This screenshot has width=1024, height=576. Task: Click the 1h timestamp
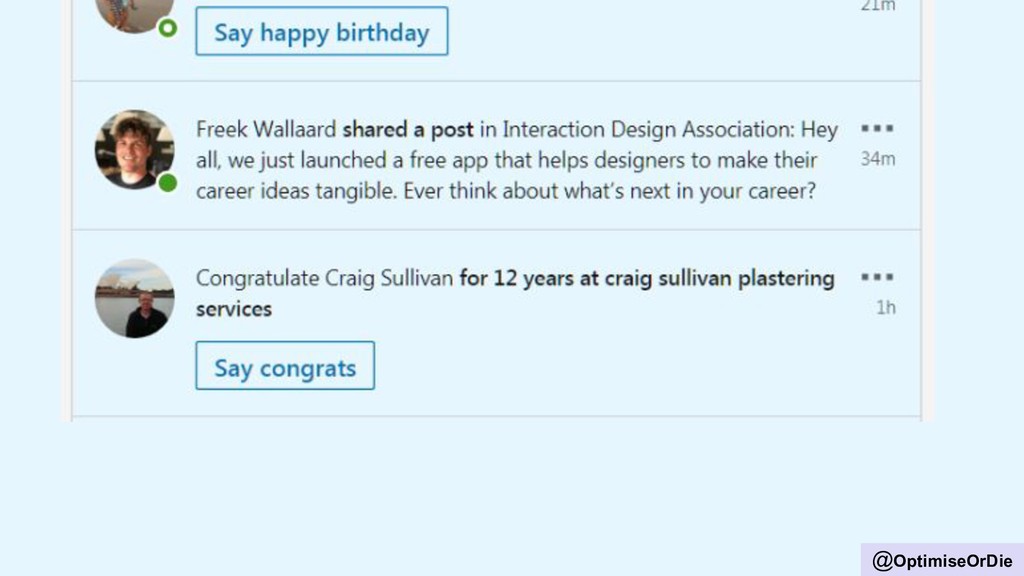click(886, 307)
